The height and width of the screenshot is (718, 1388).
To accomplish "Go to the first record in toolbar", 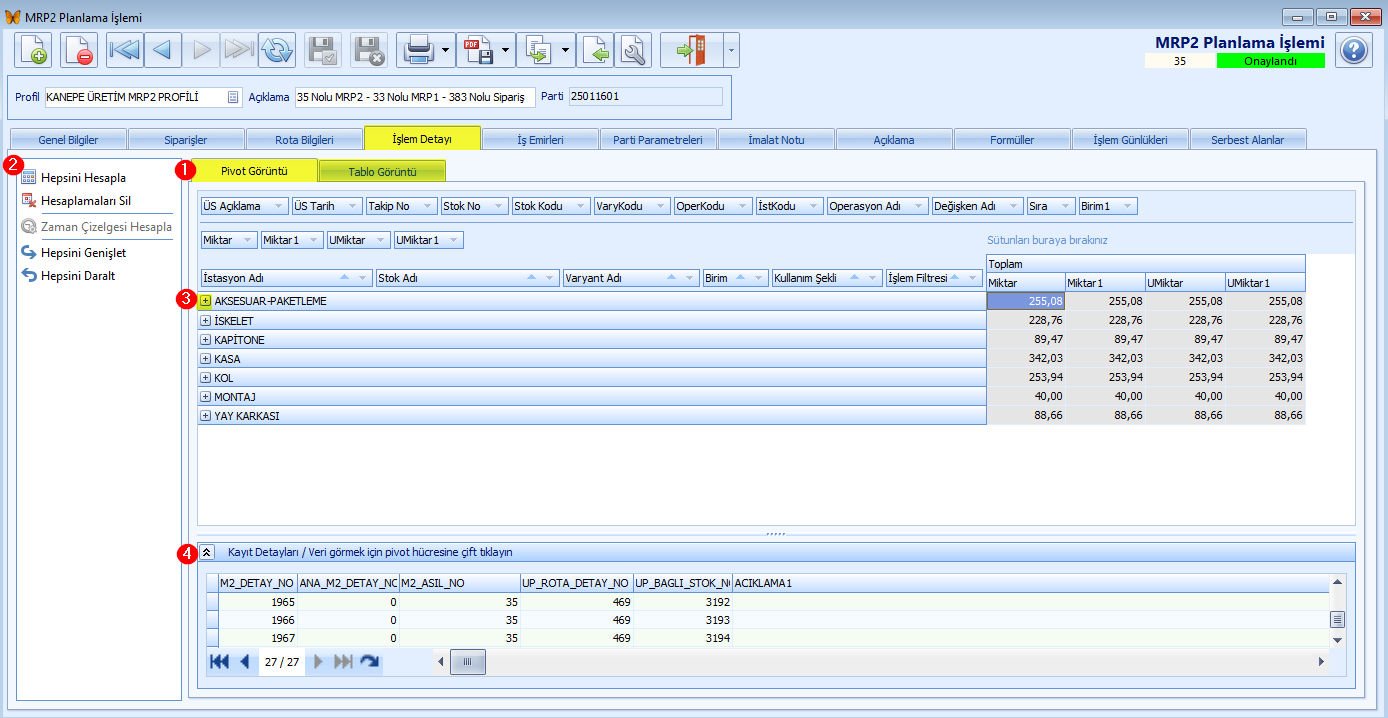I will coord(125,49).
